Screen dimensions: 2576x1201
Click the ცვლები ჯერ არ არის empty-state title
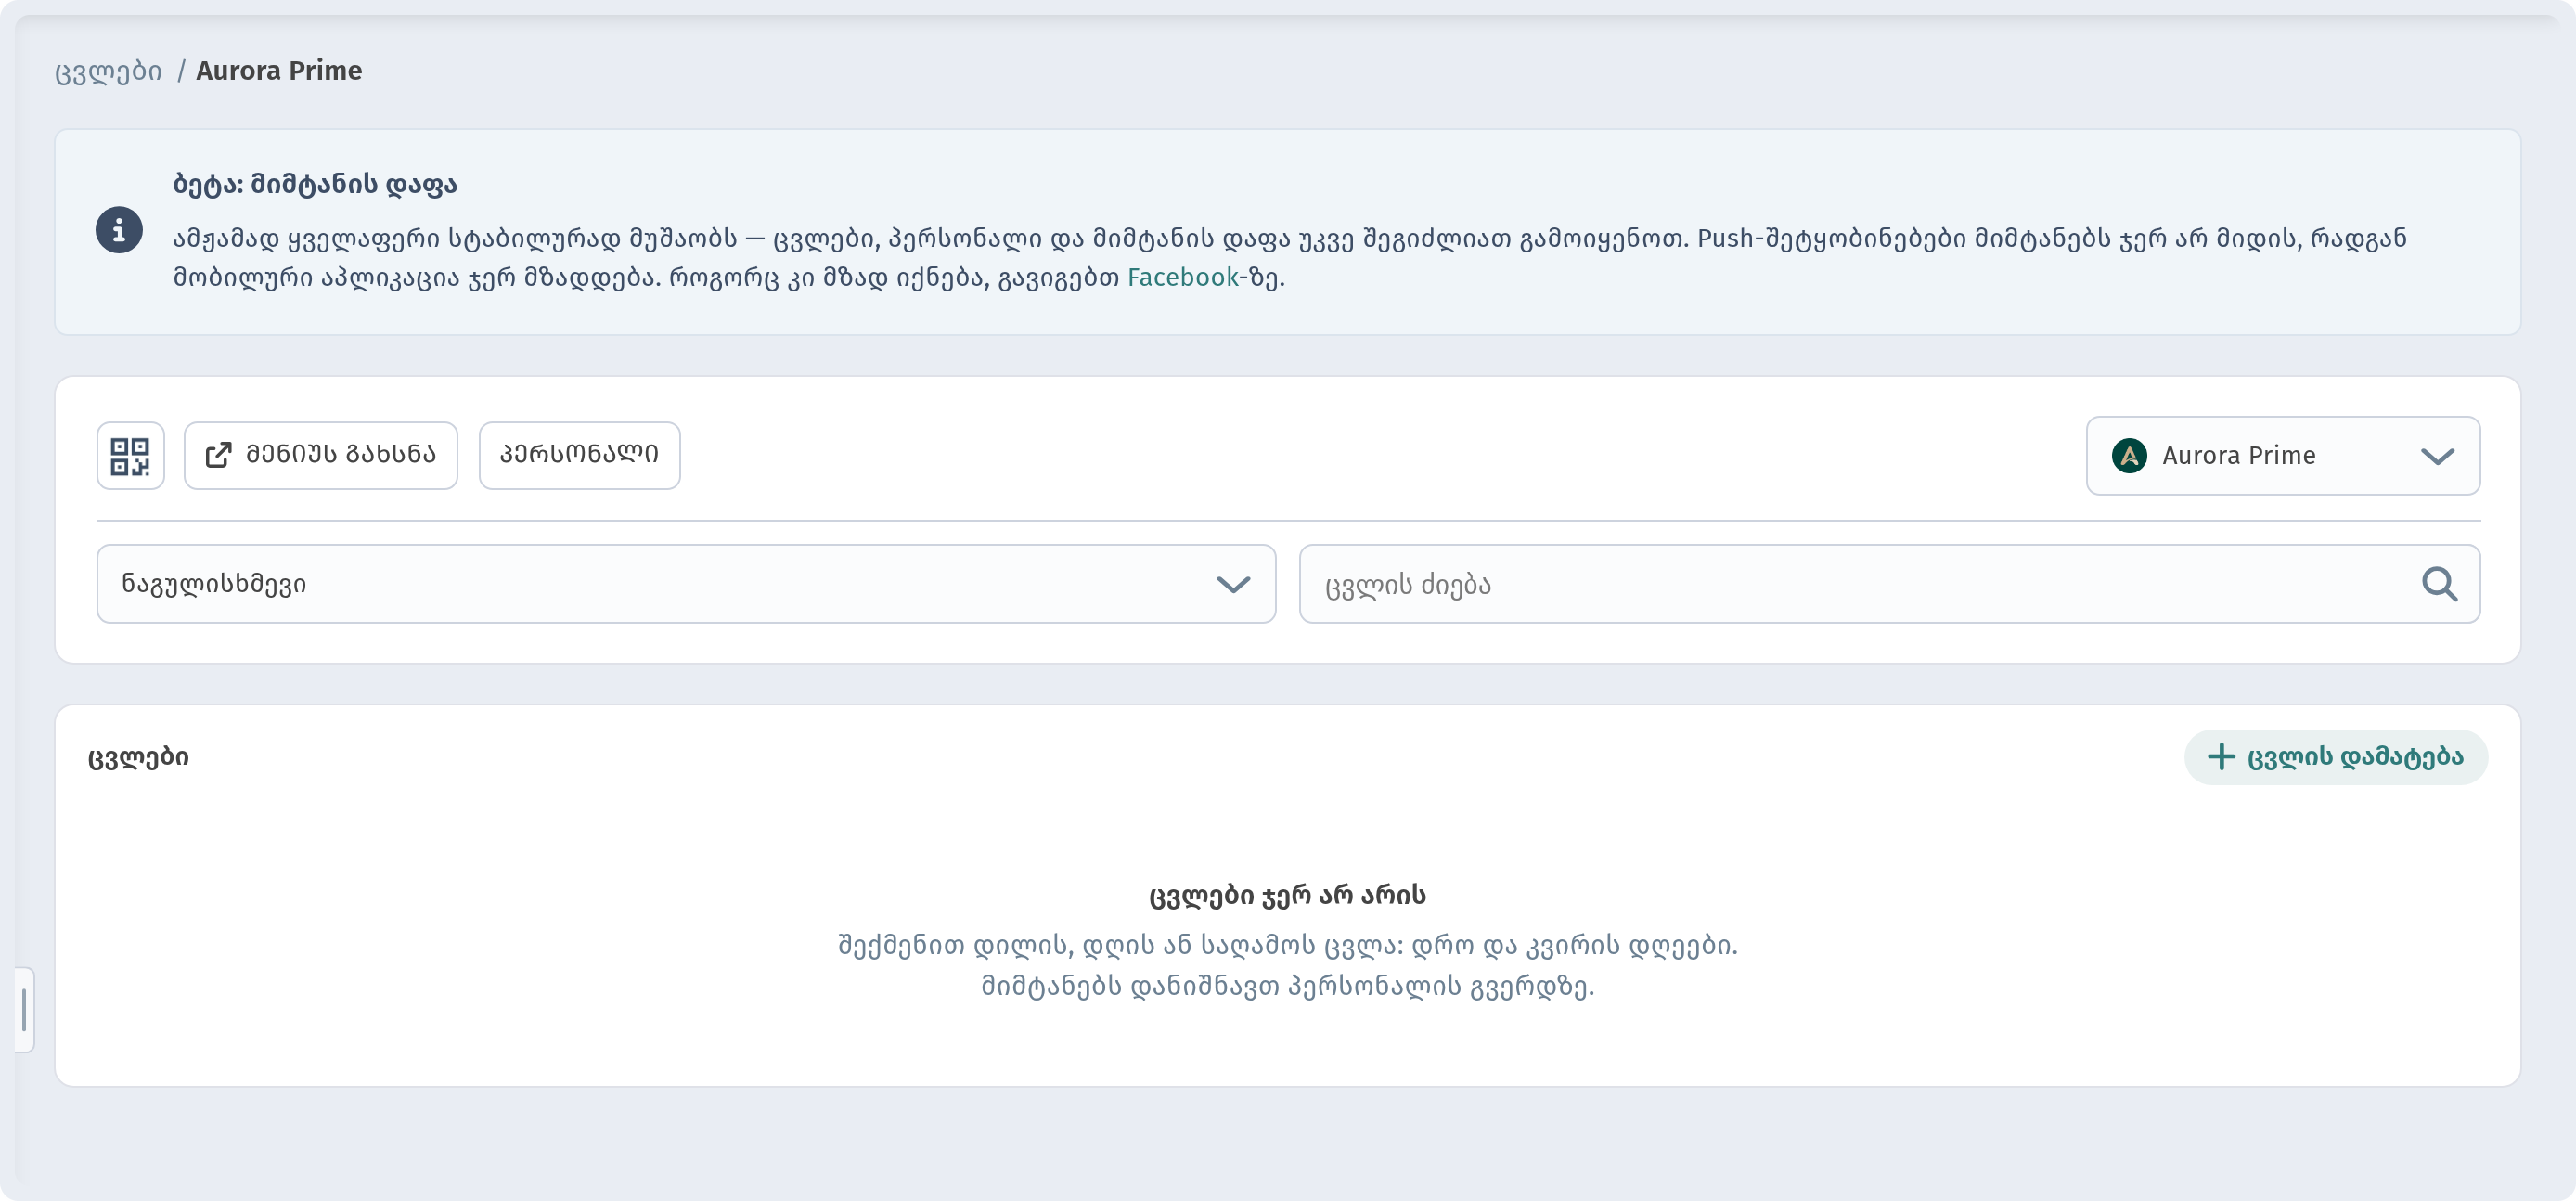click(x=1287, y=895)
